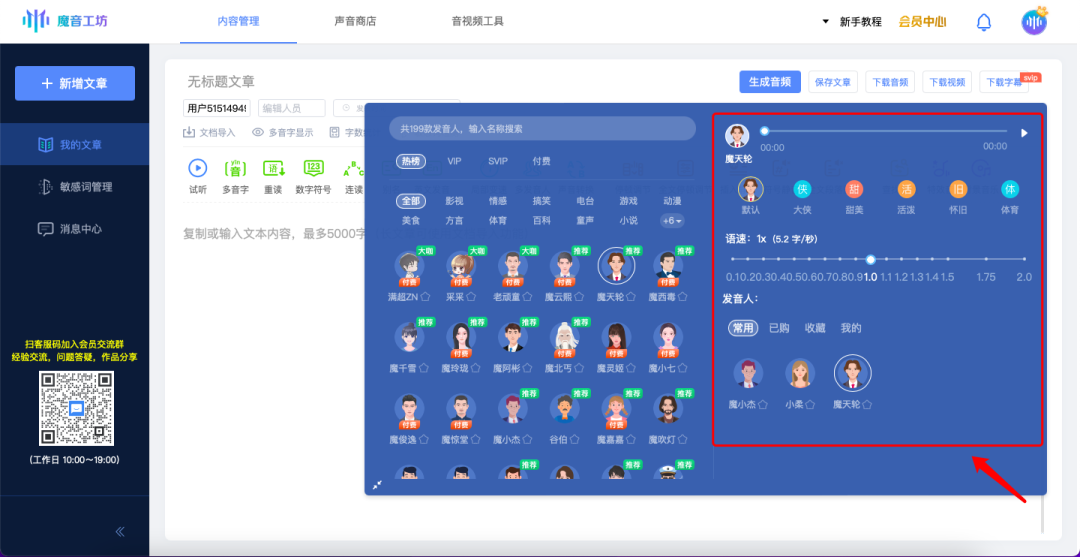The image size is (1080, 557).
Task: Select the 采采 voice avatar
Action: click(461, 266)
